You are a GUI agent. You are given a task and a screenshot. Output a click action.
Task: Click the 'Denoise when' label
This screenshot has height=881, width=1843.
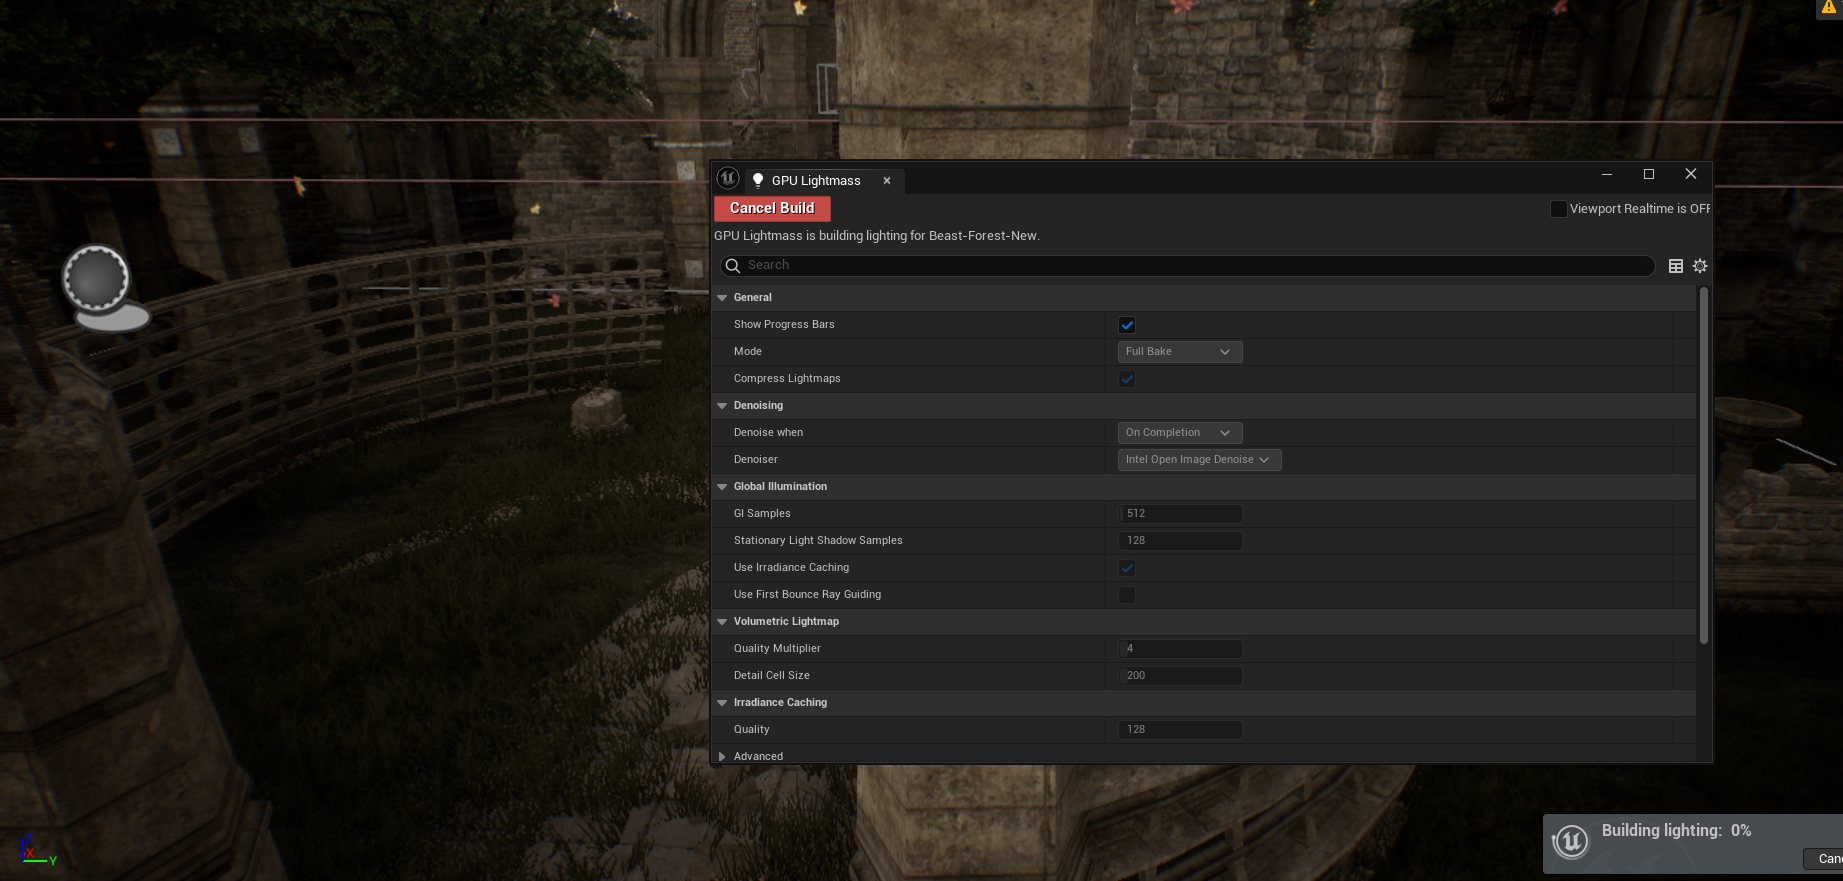[768, 433]
